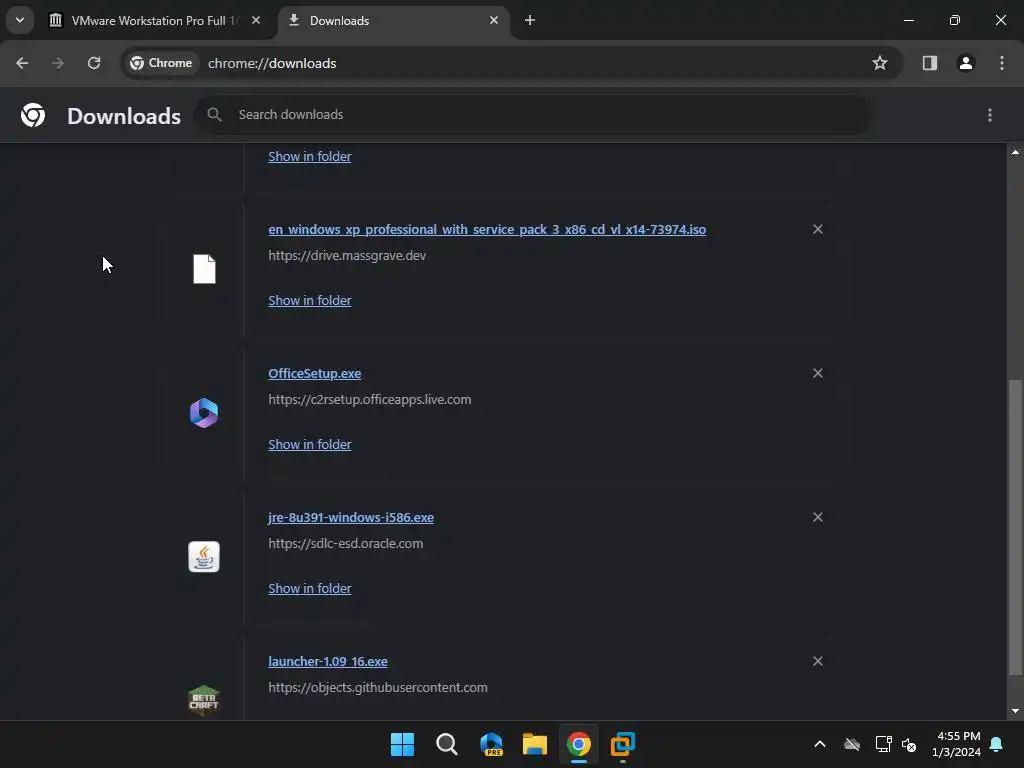Viewport: 1024px width, 768px height.
Task: Click the sdlc-esd.oracle.com source URL
Action: point(345,543)
